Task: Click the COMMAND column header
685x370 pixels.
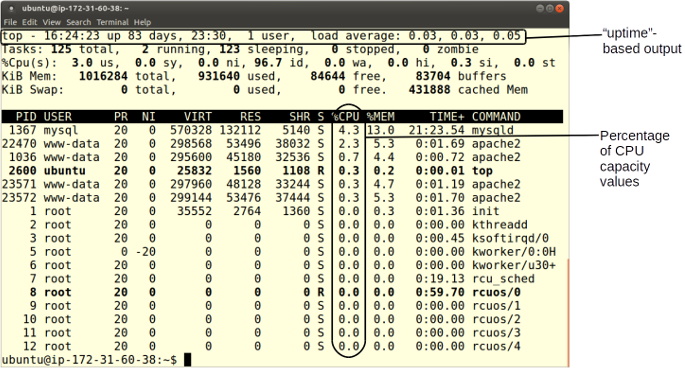Action: pyautogui.click(x=496, y=117)
